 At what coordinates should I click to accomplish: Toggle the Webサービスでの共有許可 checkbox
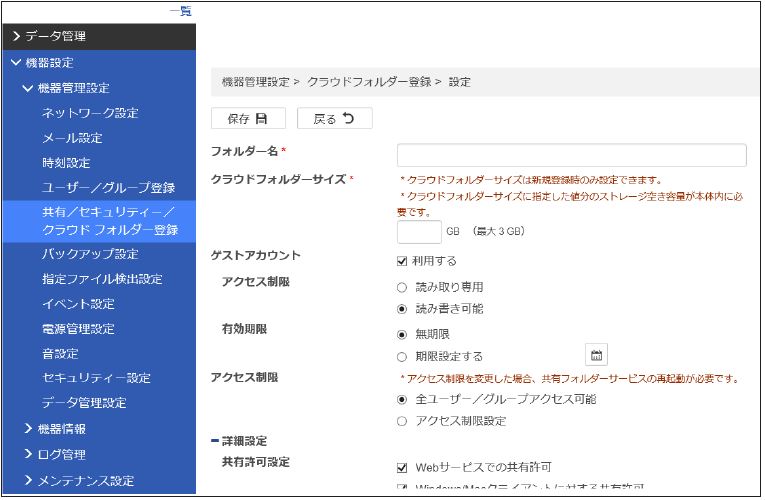tap(402, 468)
